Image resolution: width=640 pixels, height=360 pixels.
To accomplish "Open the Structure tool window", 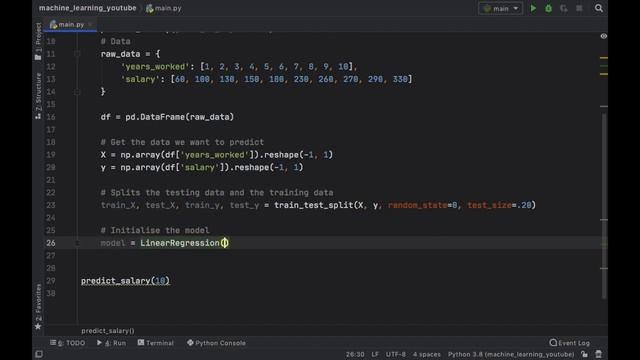I will click(38, 96).
